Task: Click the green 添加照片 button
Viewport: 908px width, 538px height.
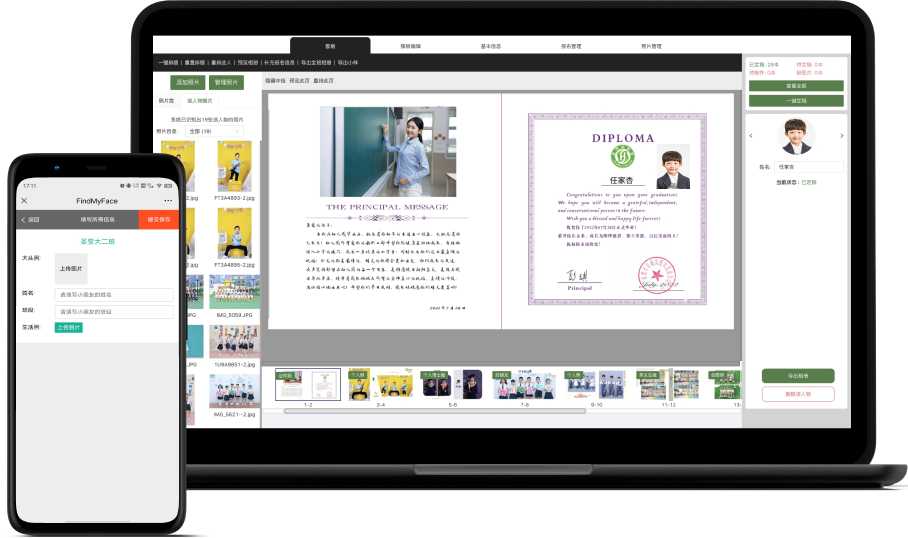Action: pos(187,82)
